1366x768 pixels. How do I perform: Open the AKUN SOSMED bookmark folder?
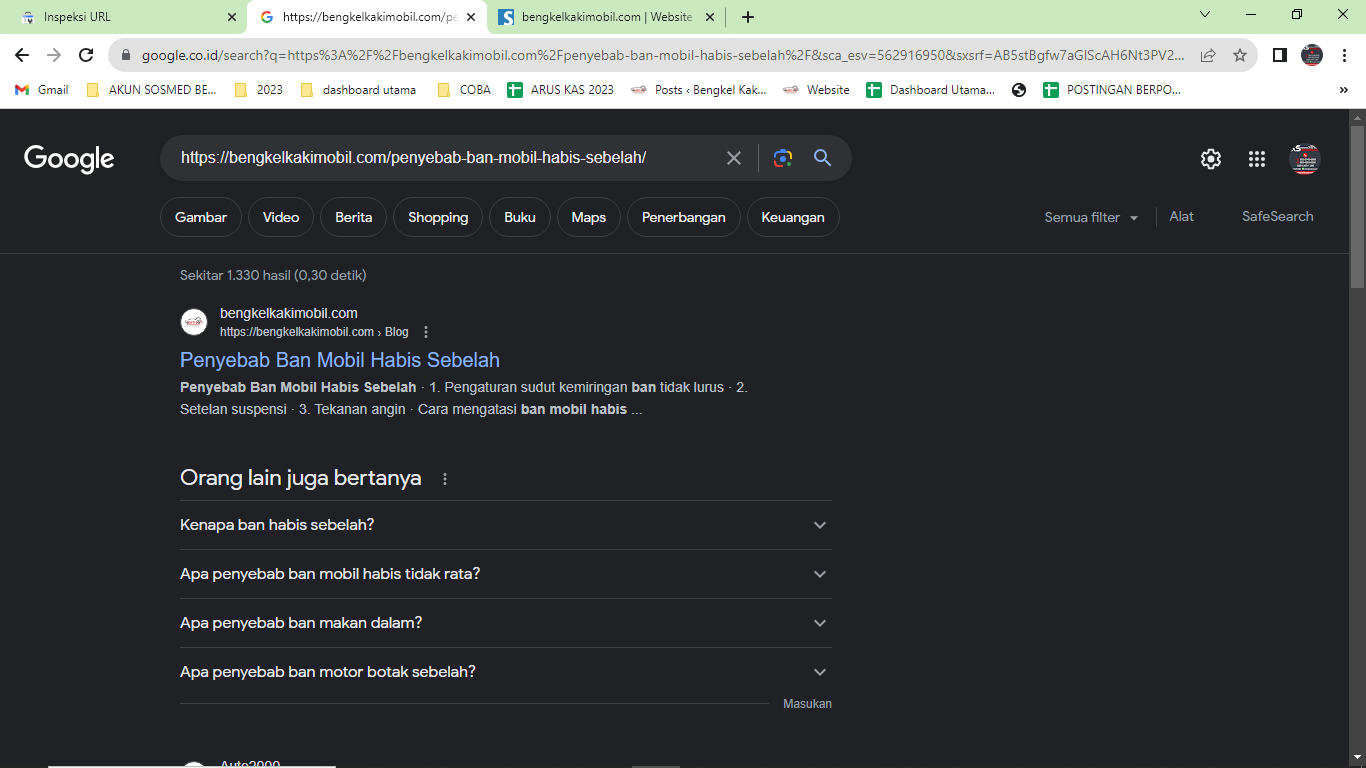[x=151, y=90]
